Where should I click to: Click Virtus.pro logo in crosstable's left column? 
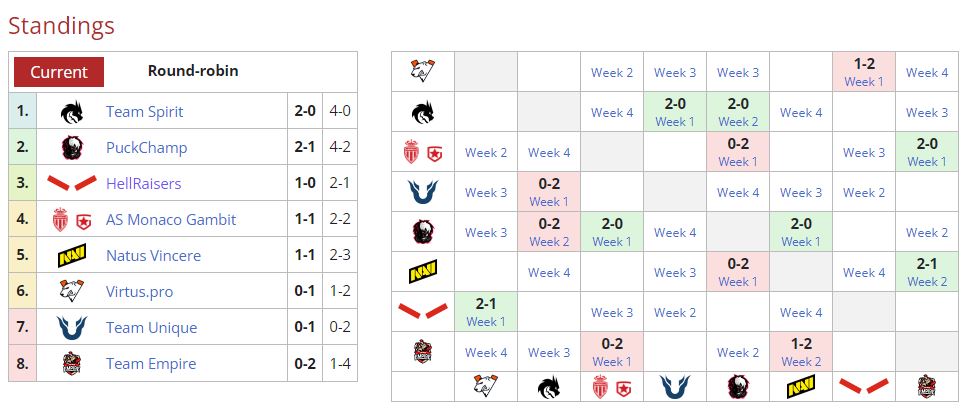422,72
